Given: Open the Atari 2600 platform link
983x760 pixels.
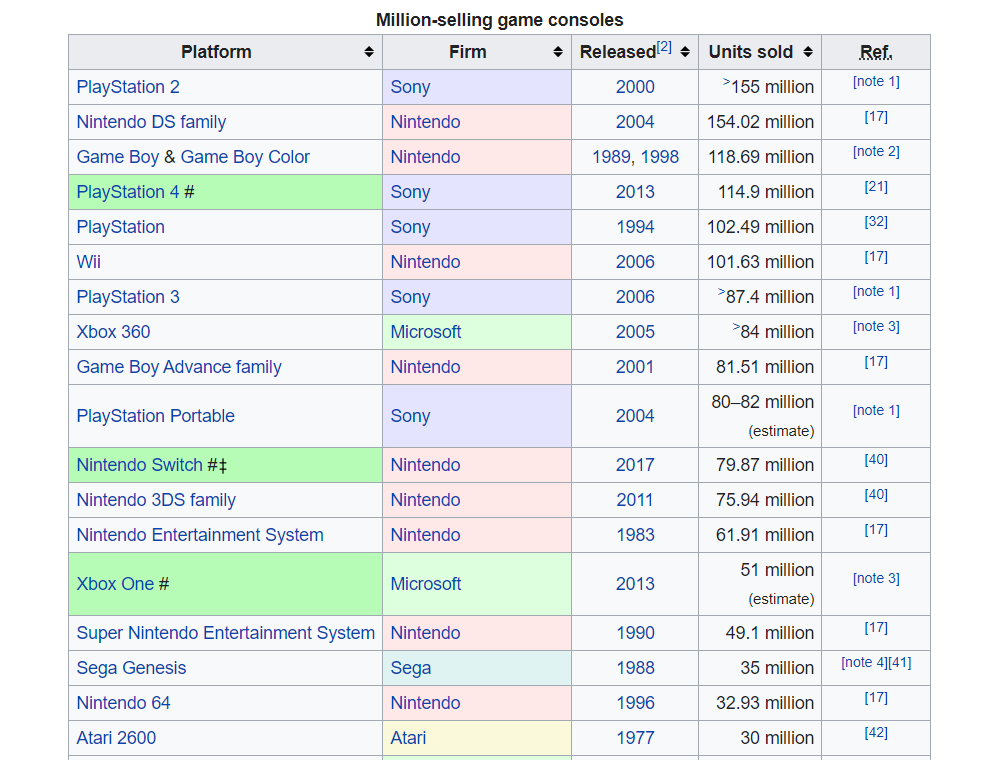Looking at the screenshot, I should [116, 738].
